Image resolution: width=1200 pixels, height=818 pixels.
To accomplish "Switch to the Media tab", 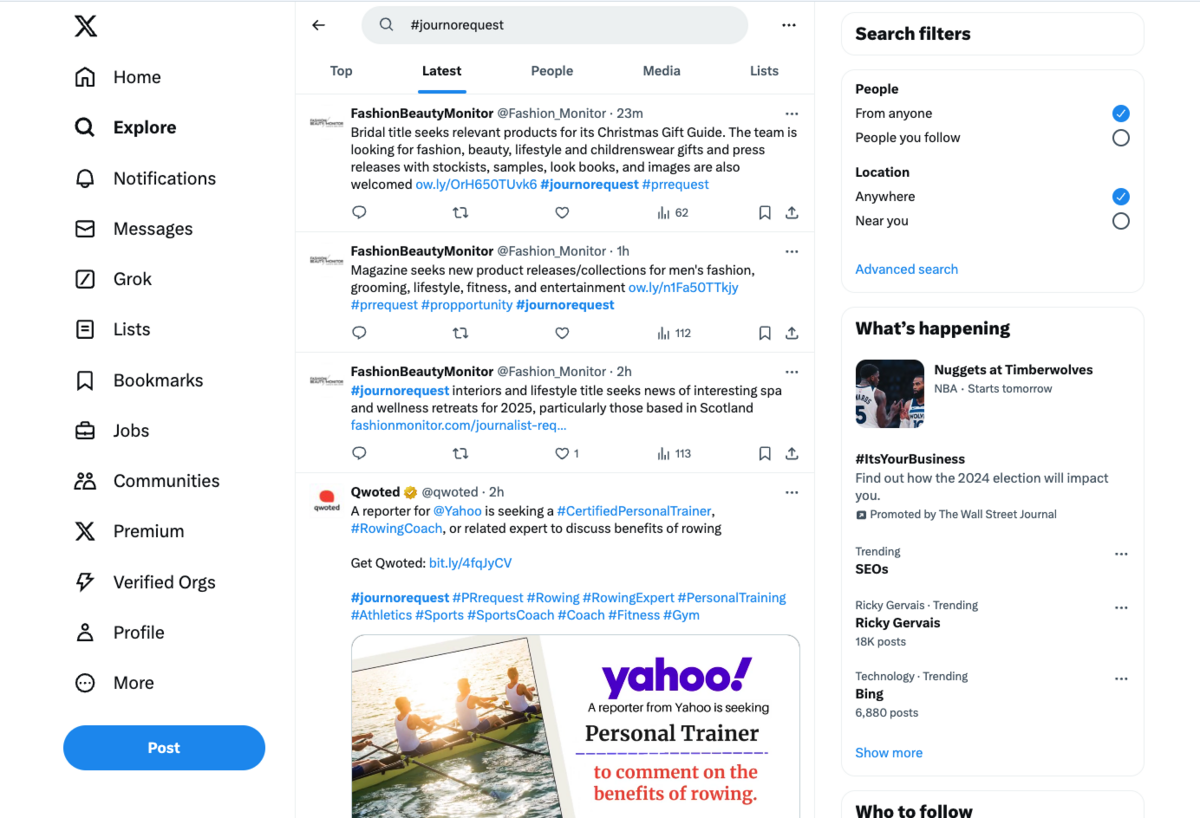I will click(x=662, y=71).
